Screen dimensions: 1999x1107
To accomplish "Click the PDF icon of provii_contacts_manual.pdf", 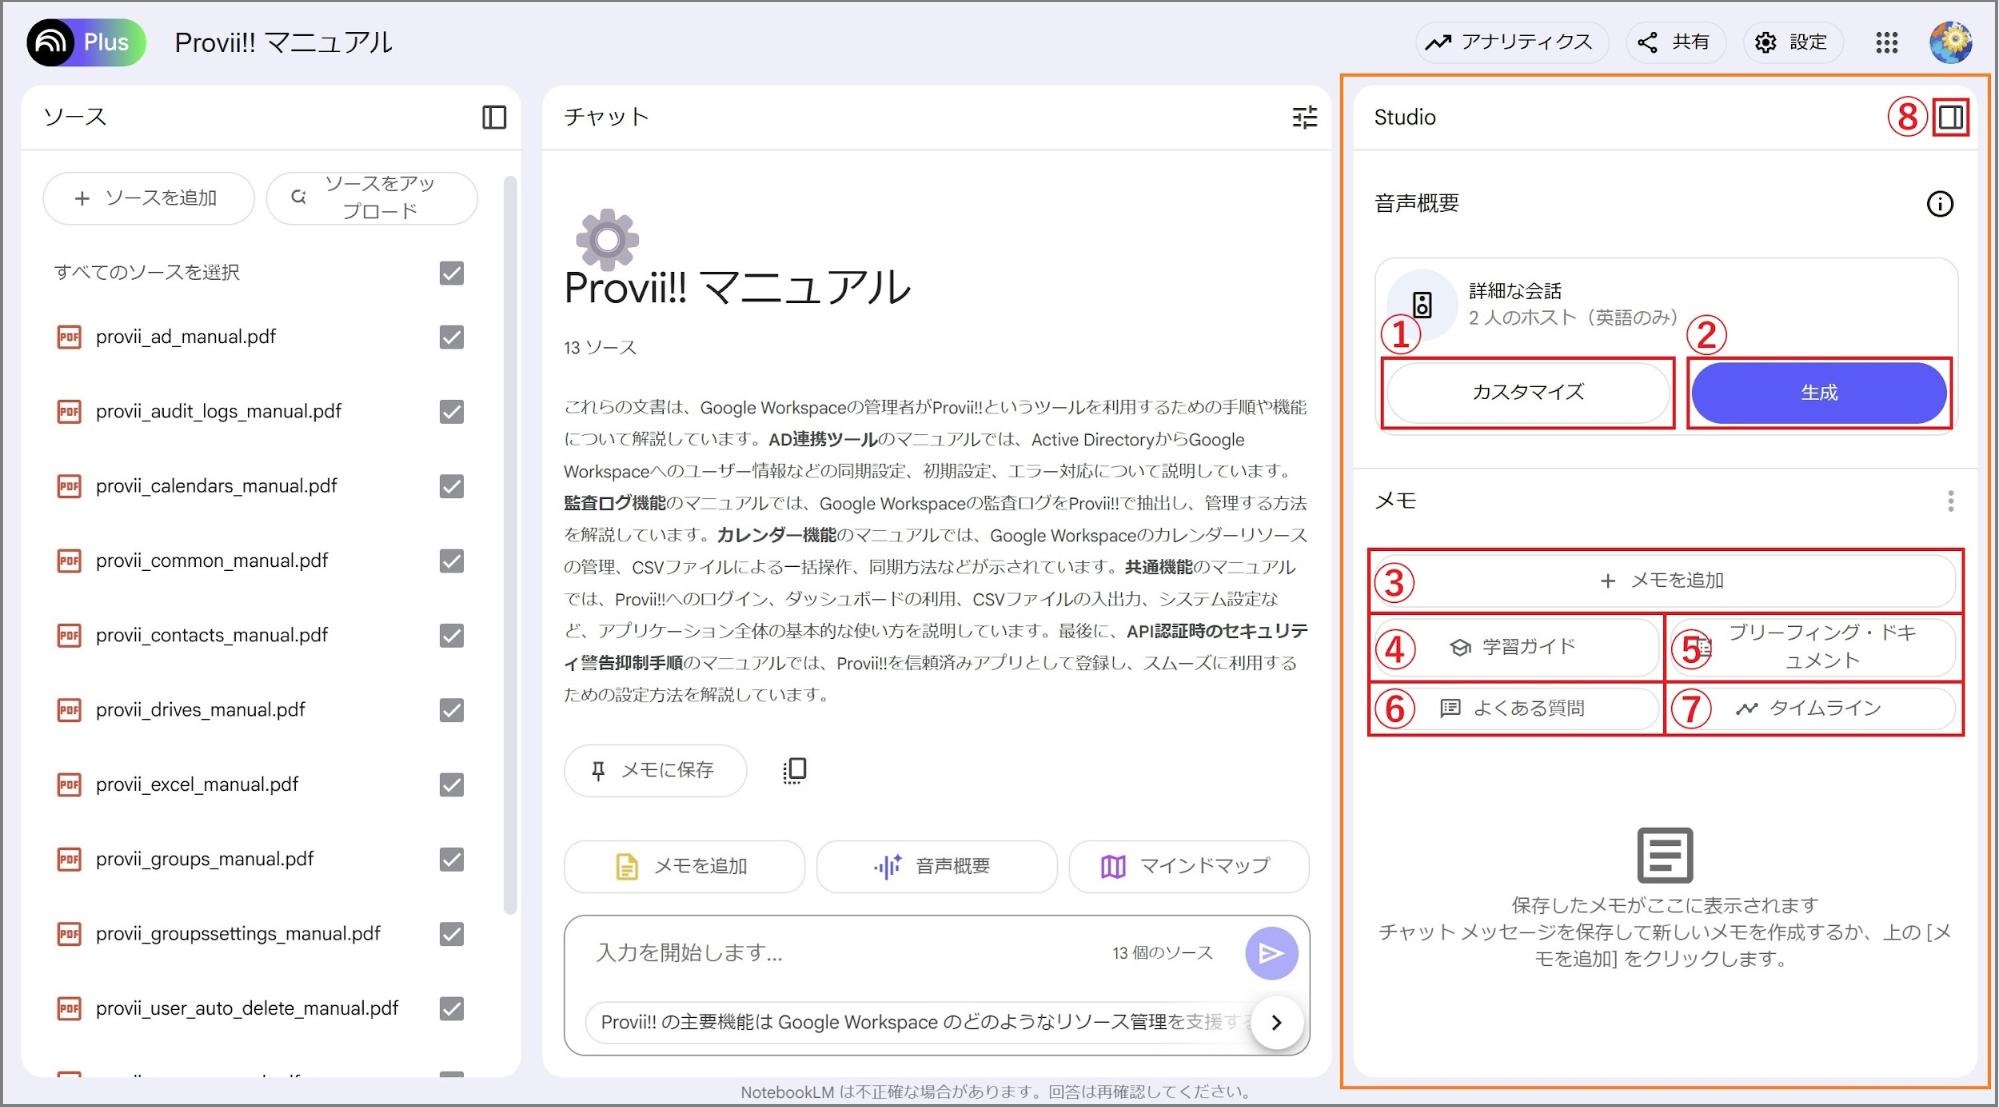I will [69, 635].
